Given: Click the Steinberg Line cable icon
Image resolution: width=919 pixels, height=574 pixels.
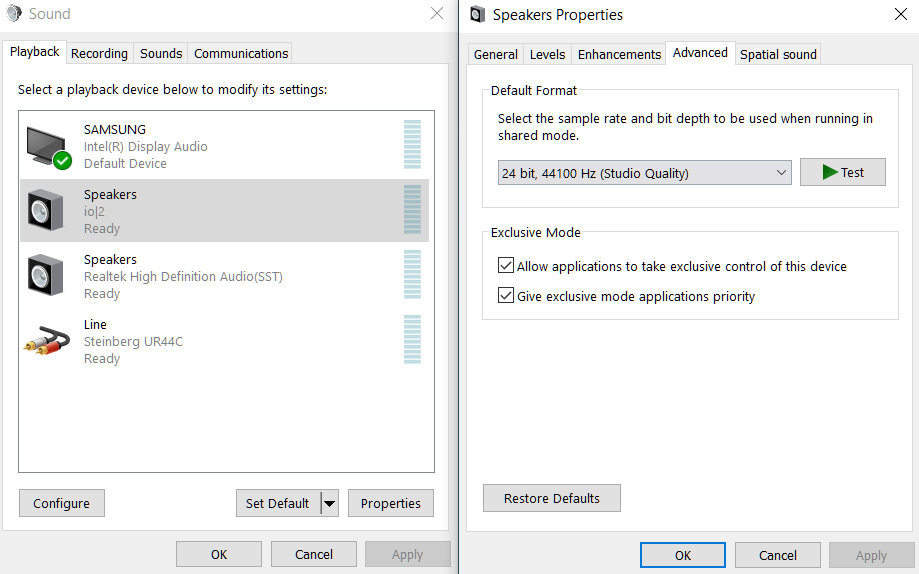Looking at the screenshot, I should pos(46,341).
